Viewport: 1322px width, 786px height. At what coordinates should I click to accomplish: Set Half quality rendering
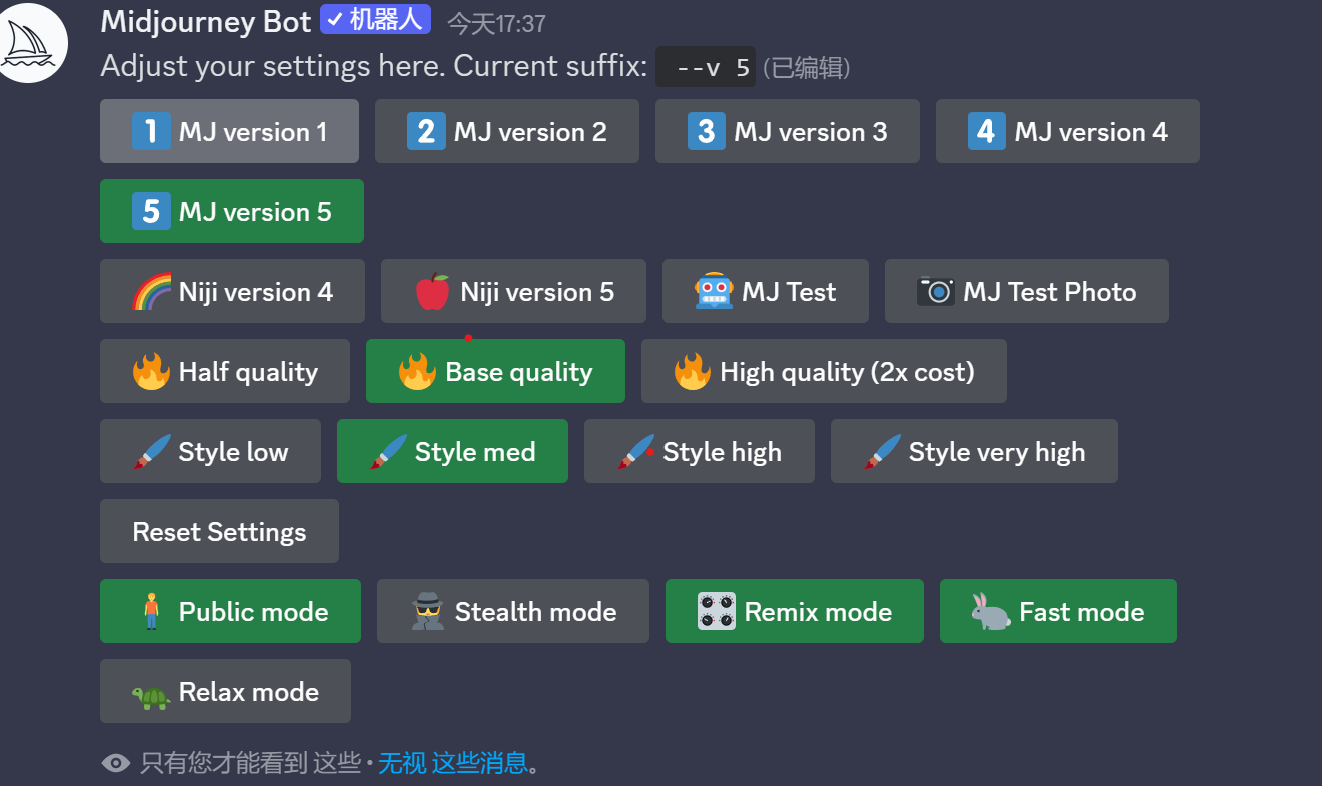click(x=225, y=371)
